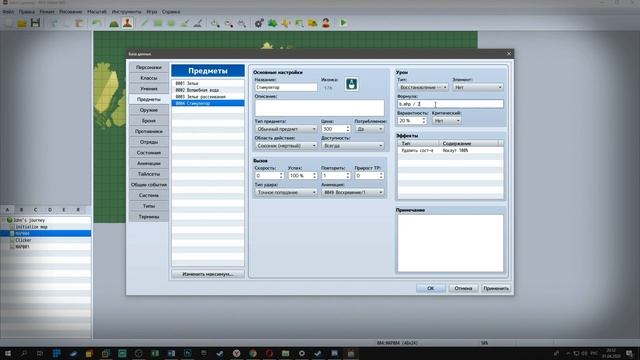Open Event Searcher toolbar icon

click(299, 23)
